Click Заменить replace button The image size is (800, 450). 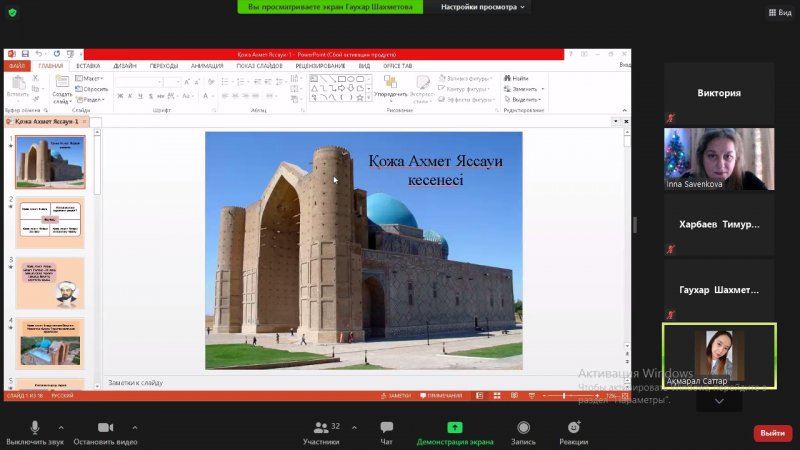coord(523,89)
